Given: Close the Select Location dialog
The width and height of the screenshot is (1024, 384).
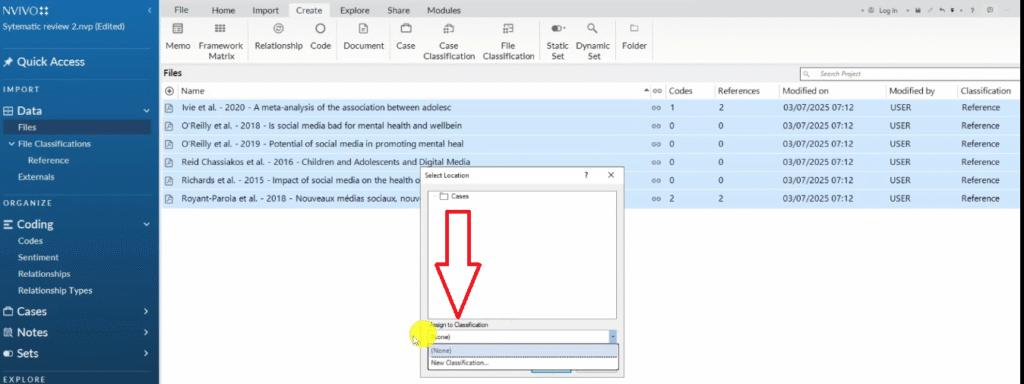Looking at the screenshot, I should pyautogui.click(x=611, y=175).
